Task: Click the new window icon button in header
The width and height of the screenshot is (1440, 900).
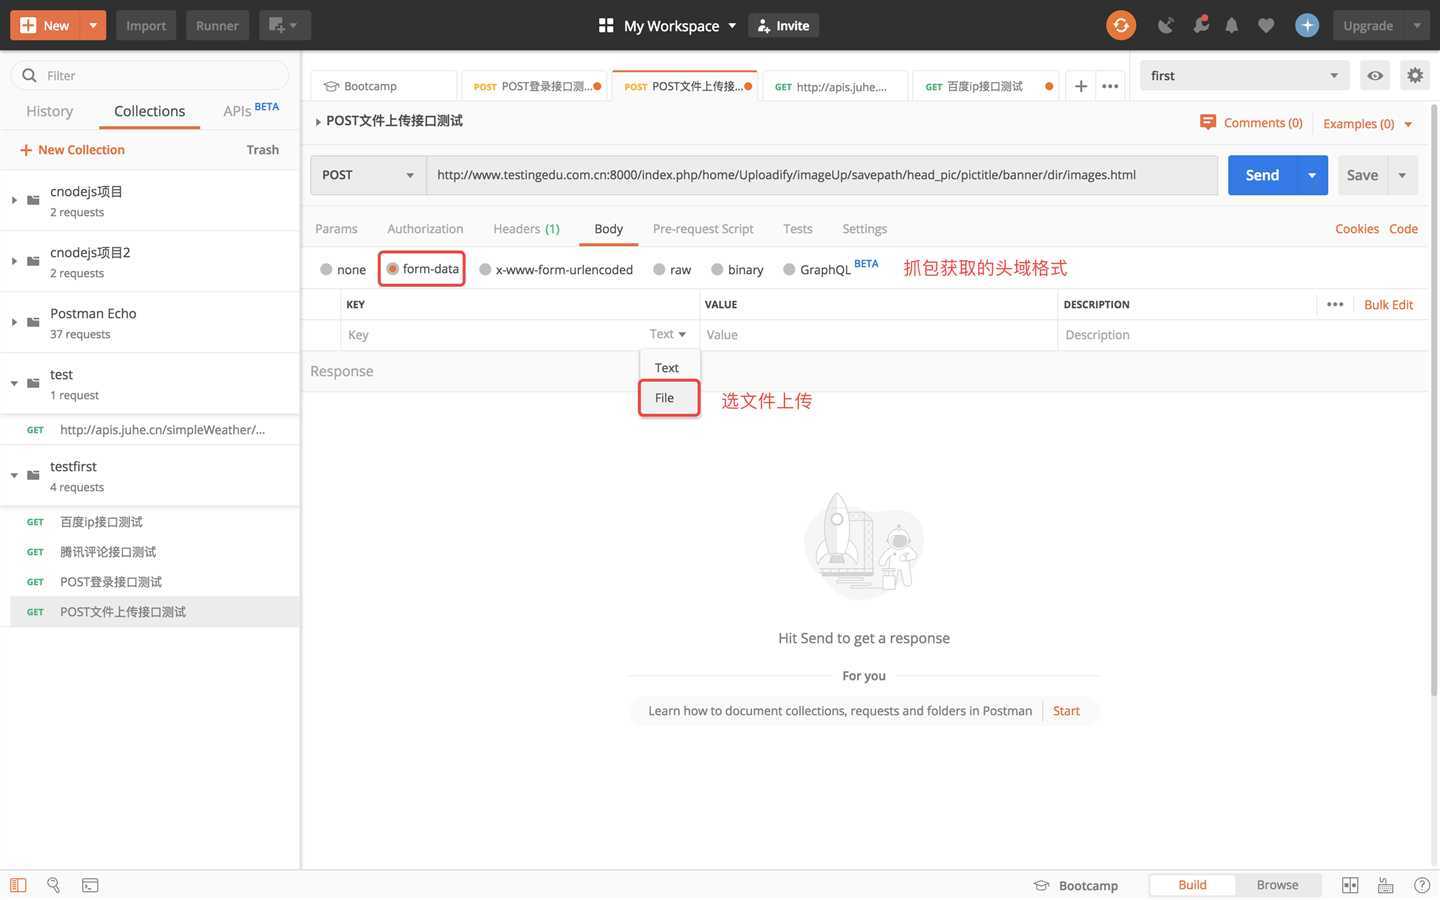Action: click(x=284, y=25)
